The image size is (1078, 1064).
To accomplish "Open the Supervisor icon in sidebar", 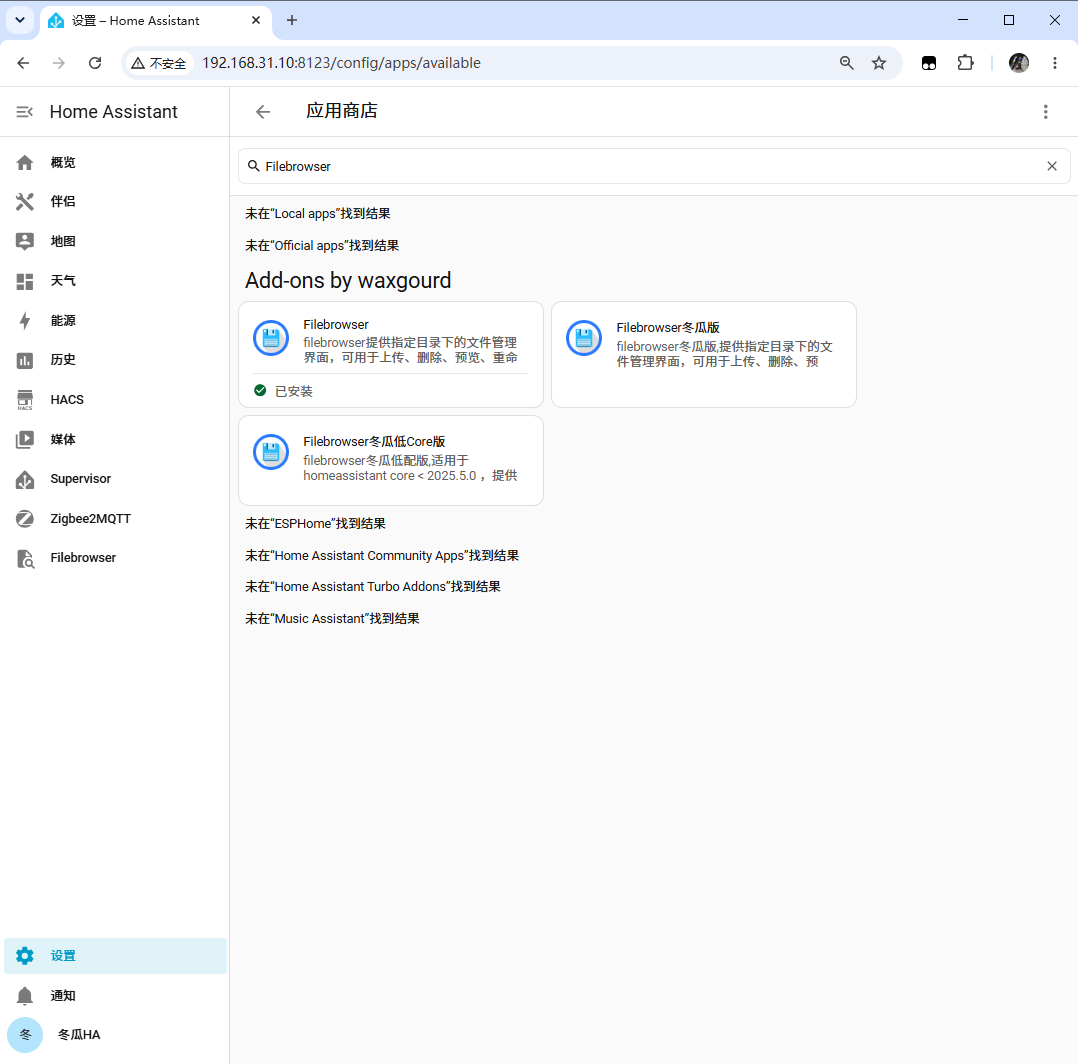I will (x=25, y=479).
